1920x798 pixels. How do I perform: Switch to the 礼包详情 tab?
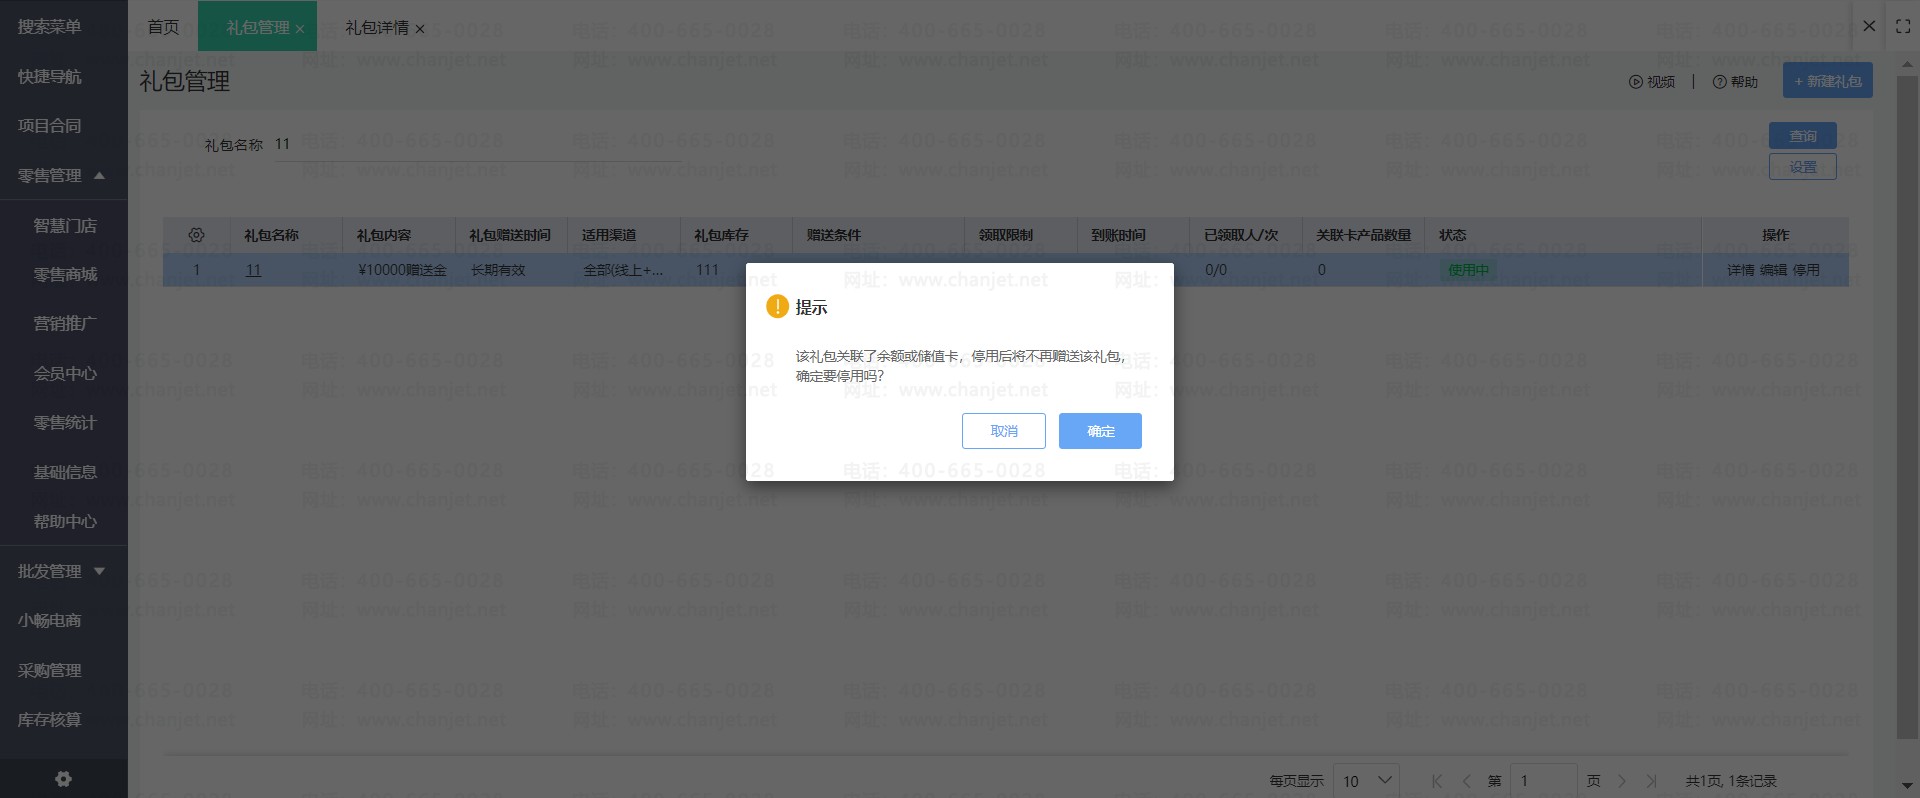[376, 27]
